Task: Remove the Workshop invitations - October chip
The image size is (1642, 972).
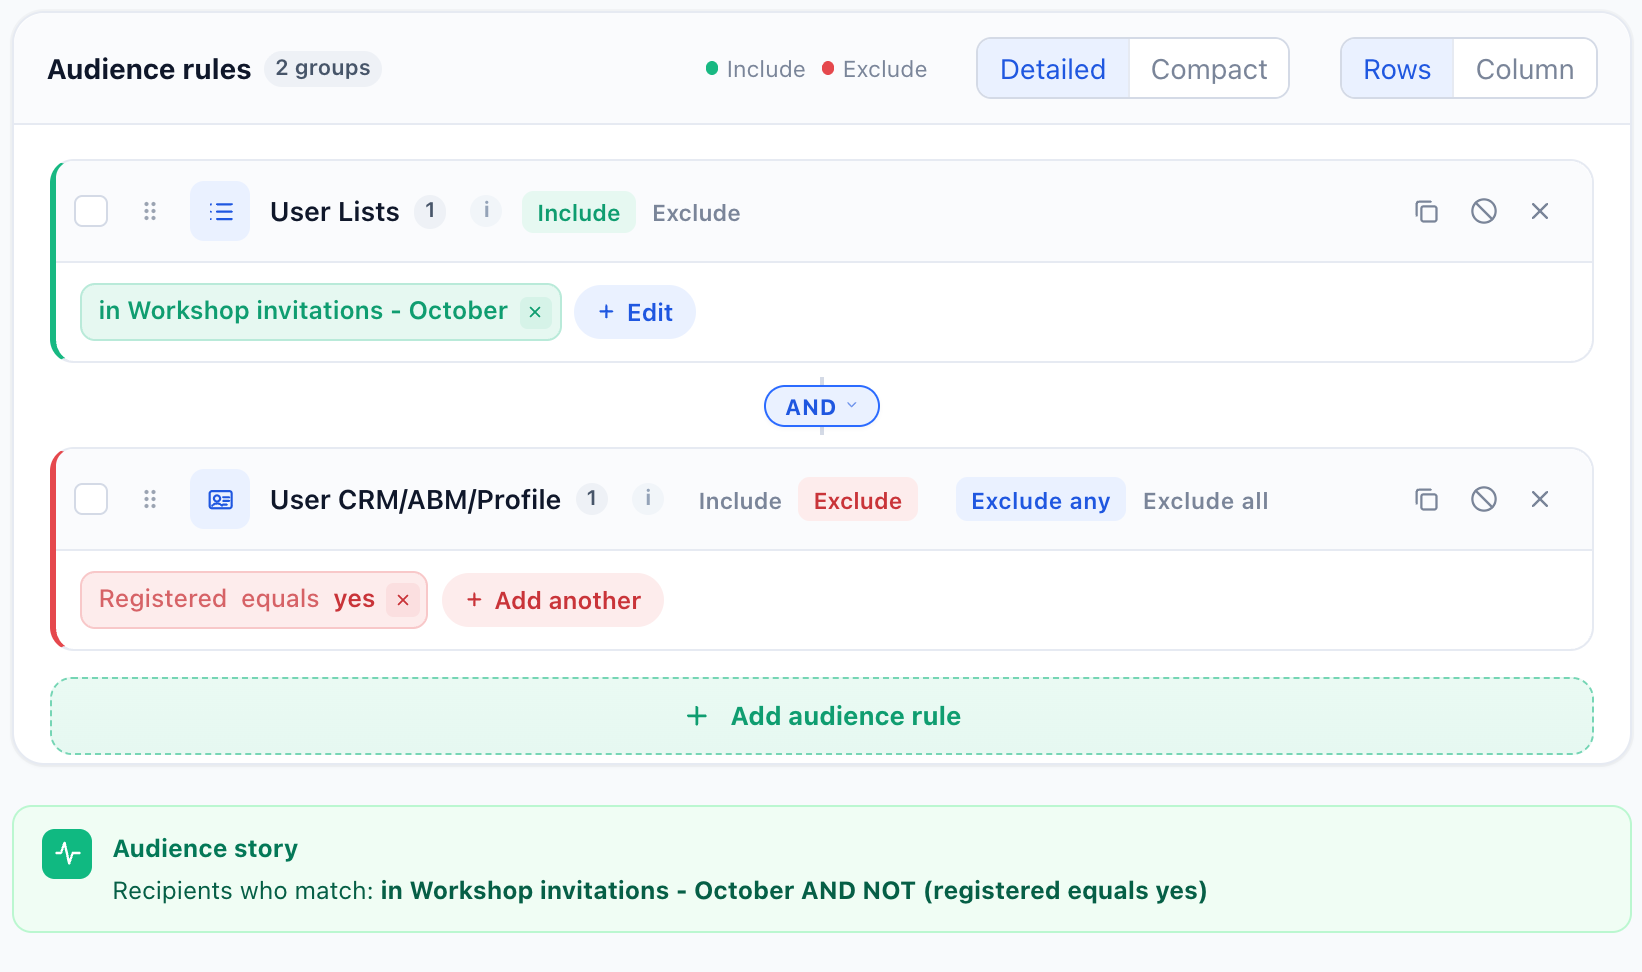Action: point(535,312)
